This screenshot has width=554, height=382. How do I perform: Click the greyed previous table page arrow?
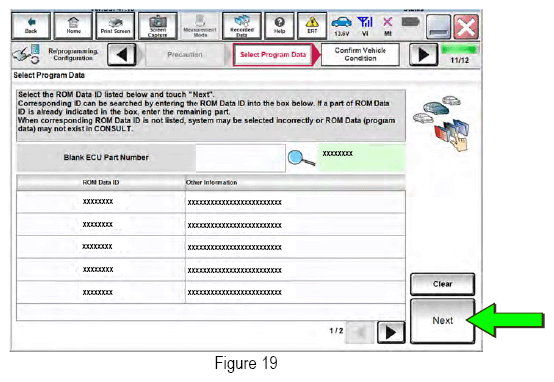coord(360,332)
